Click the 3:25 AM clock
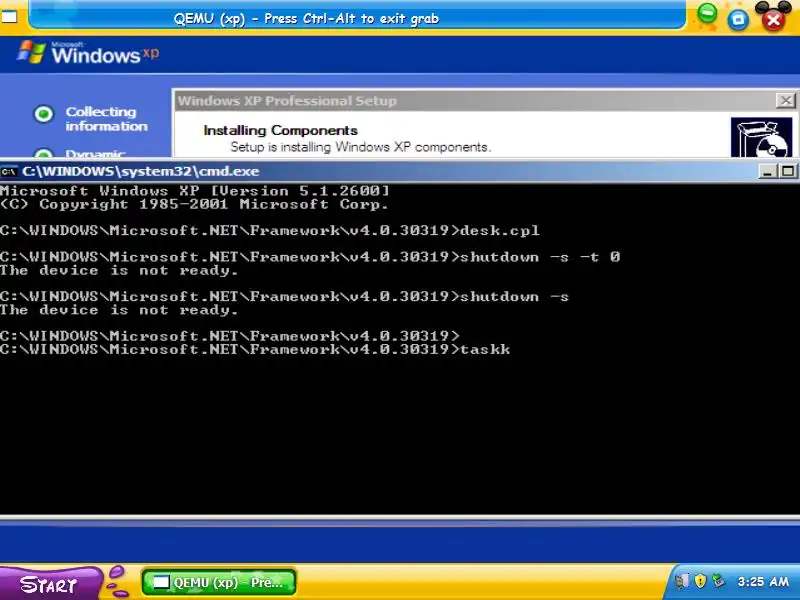 pos(763,582)
